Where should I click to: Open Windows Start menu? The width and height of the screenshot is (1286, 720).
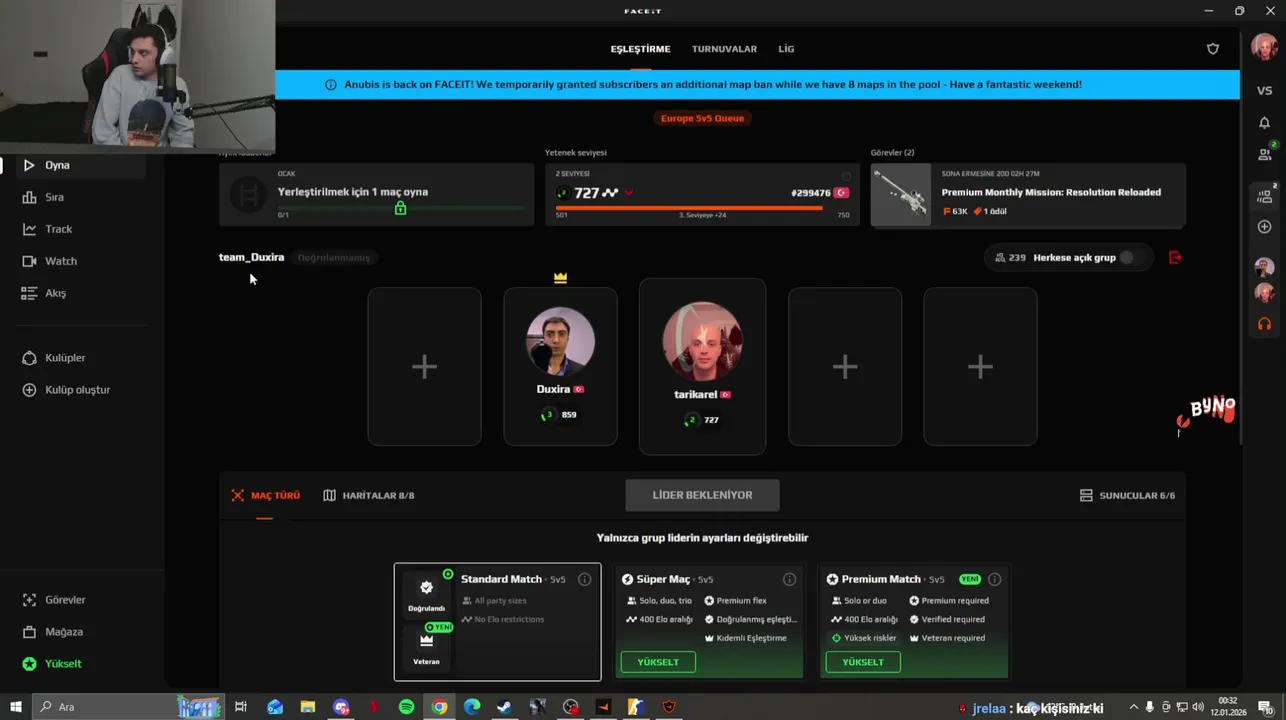pyautogui.click(x=15, y=707)
